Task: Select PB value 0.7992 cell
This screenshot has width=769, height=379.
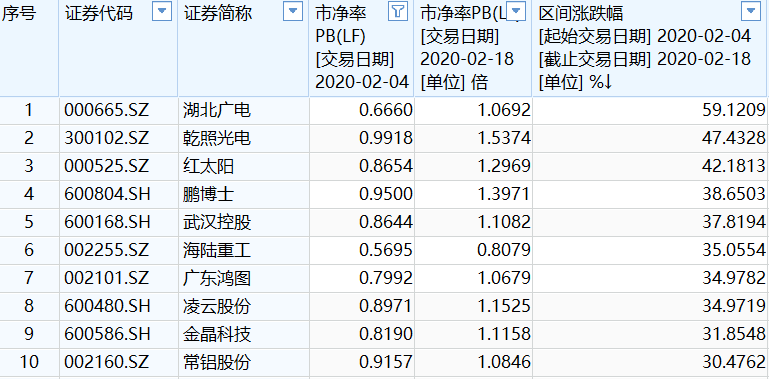Action: (361, 278)
